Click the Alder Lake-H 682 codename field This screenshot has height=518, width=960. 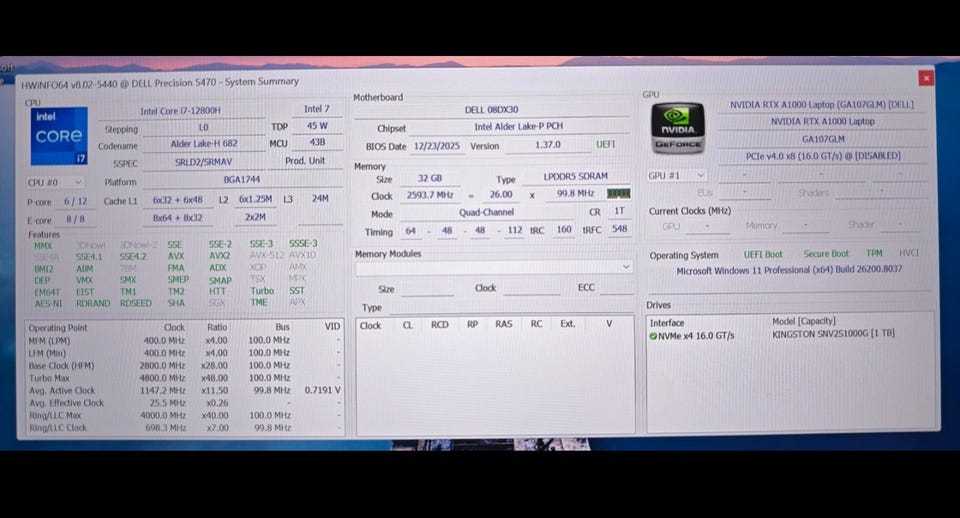coord(203,143)
